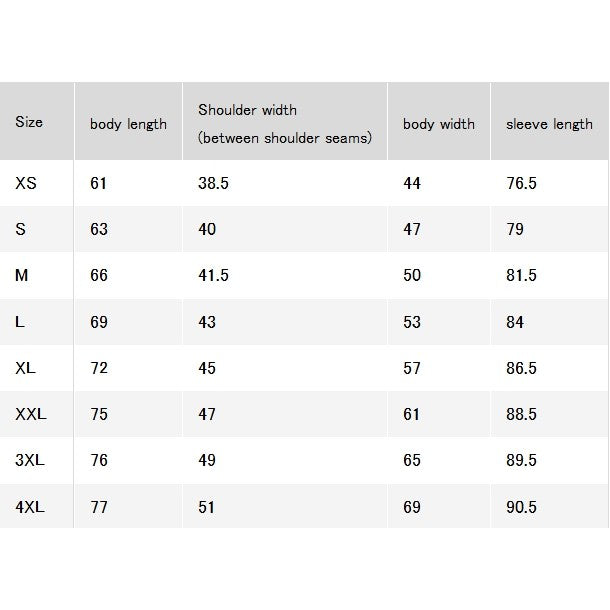610x610 pixels.
Task: Click body length value 75
Action: click(99, 414)
